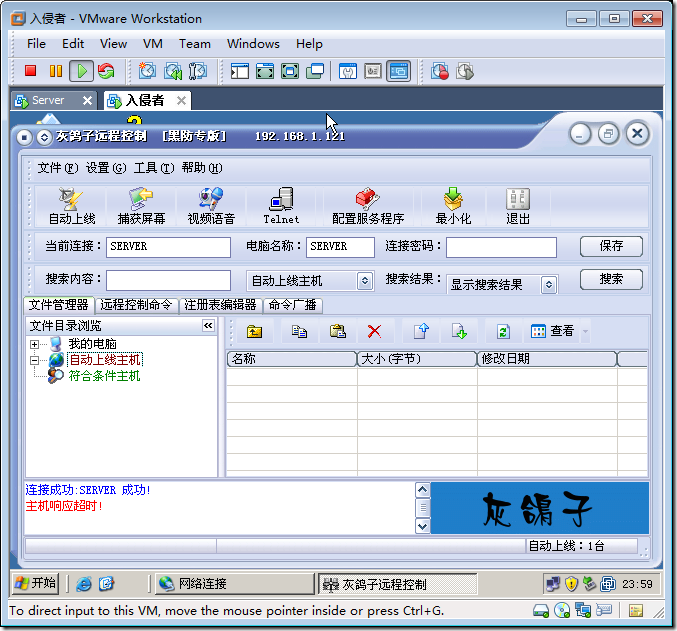Launch the Telnet tool icon
Viewport: 677px width, 631px height.
tap(282, 206)
